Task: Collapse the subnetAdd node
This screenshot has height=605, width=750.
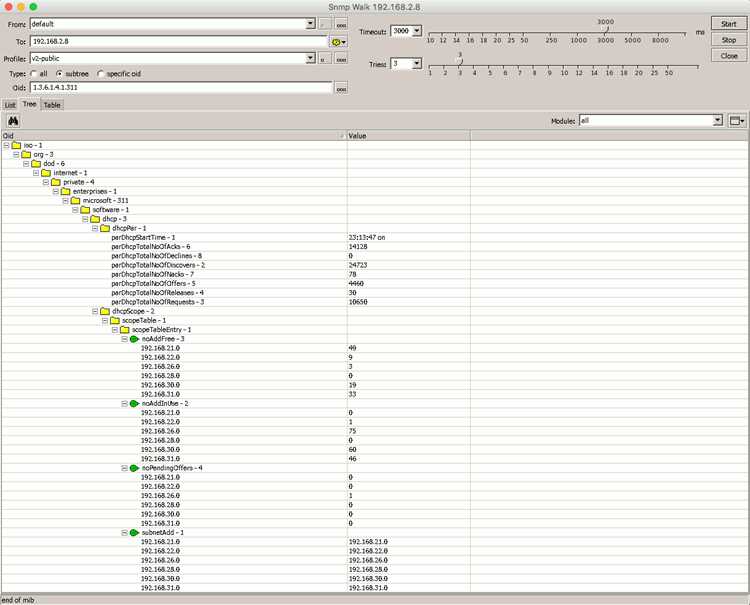Action: coord(124,533)
